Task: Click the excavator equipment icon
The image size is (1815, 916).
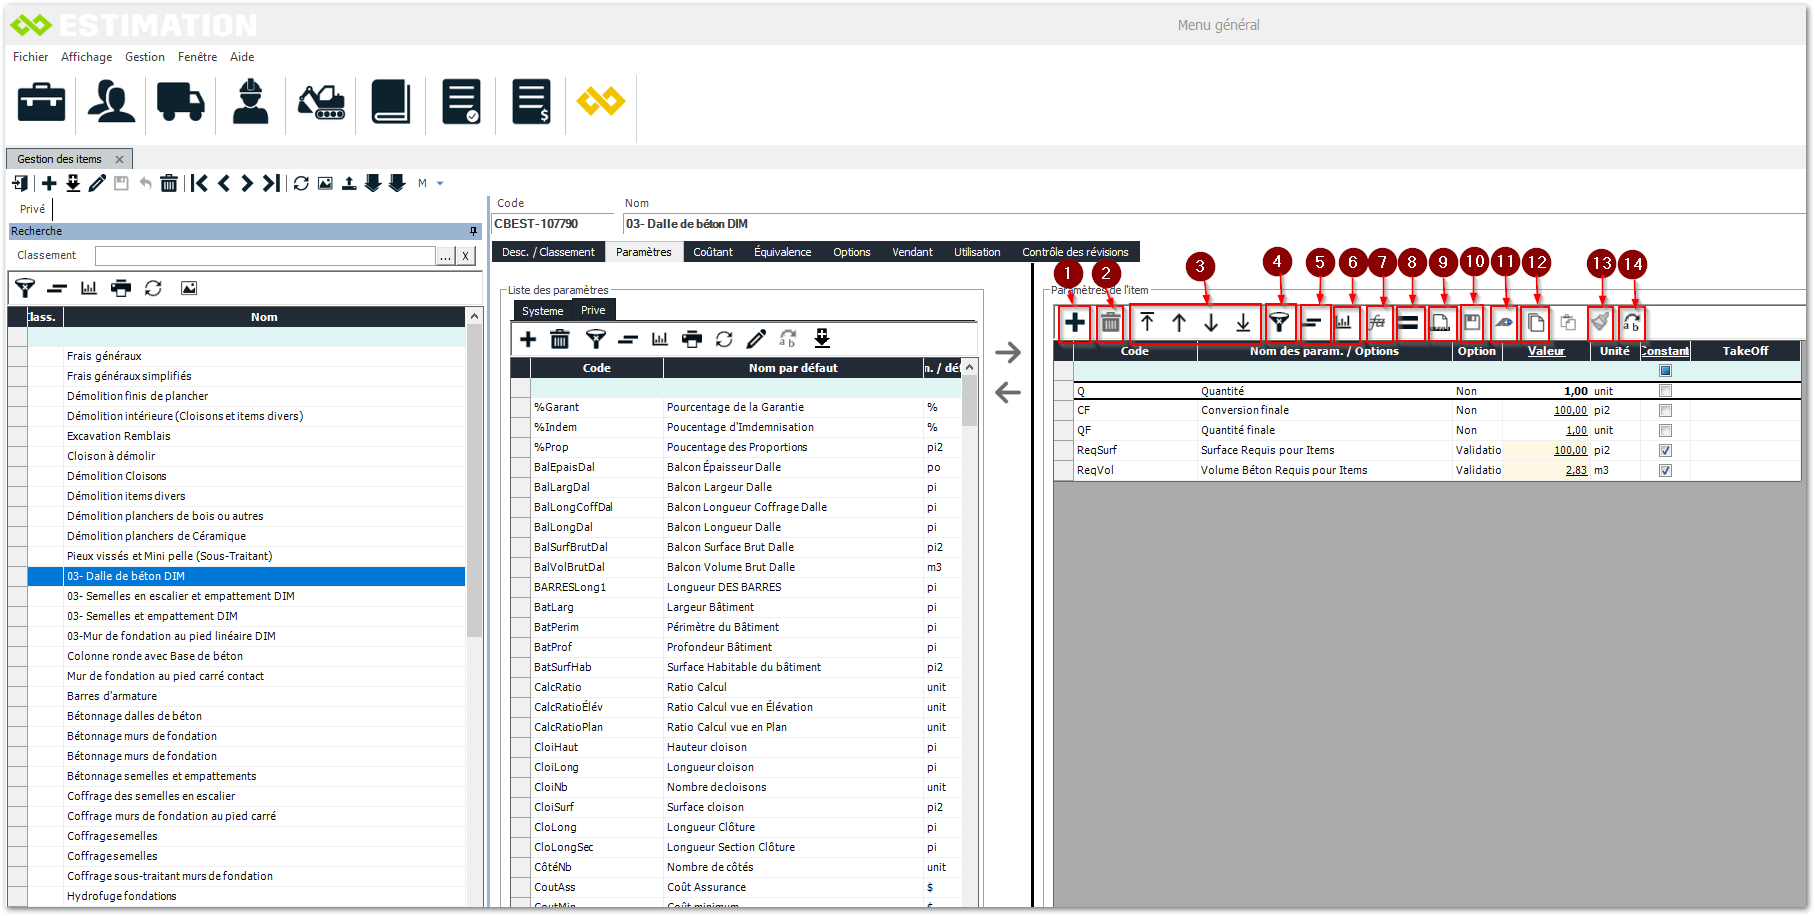Action: point(321,102)
